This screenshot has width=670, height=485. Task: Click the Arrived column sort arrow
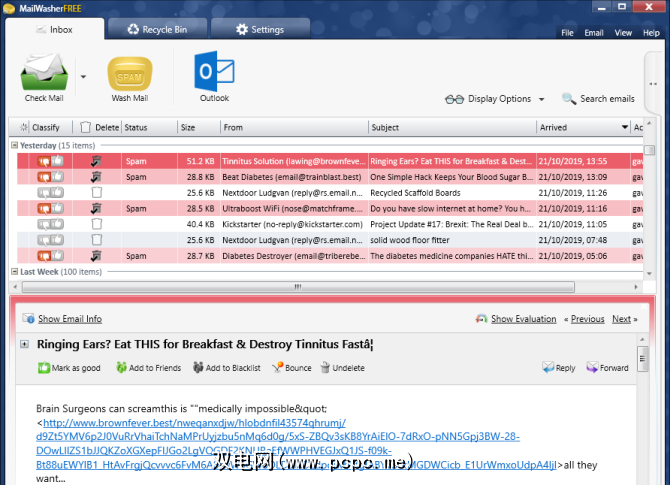(x=624, y=127)
